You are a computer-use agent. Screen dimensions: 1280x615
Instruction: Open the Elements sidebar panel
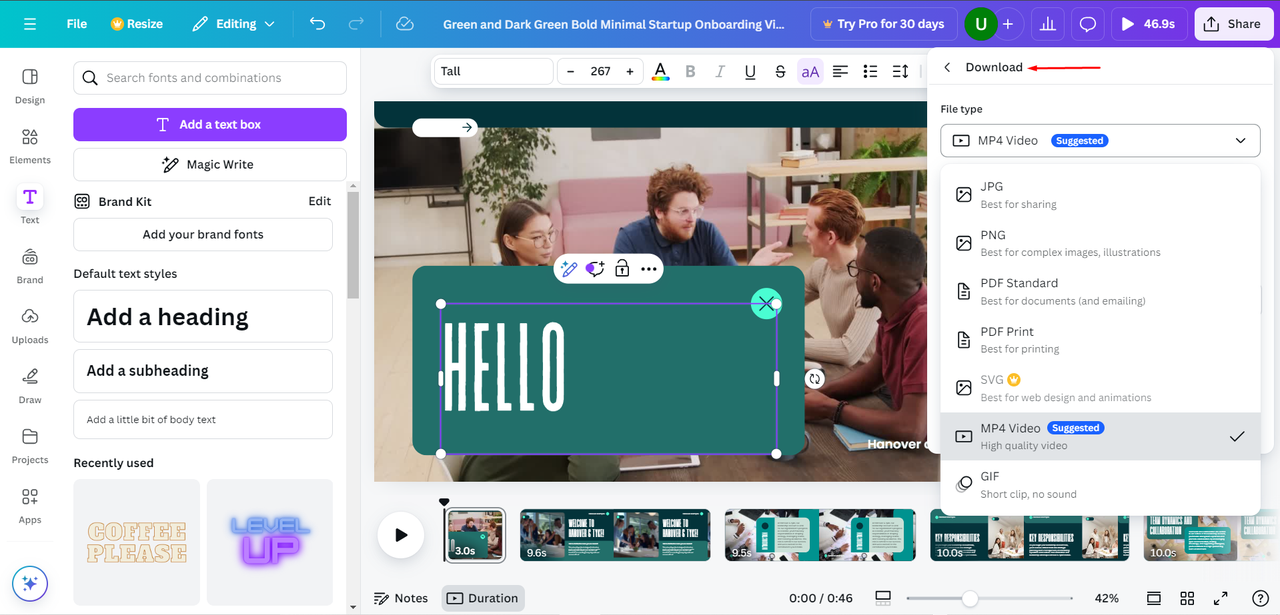pyautogui.click(x=30, y=146)
